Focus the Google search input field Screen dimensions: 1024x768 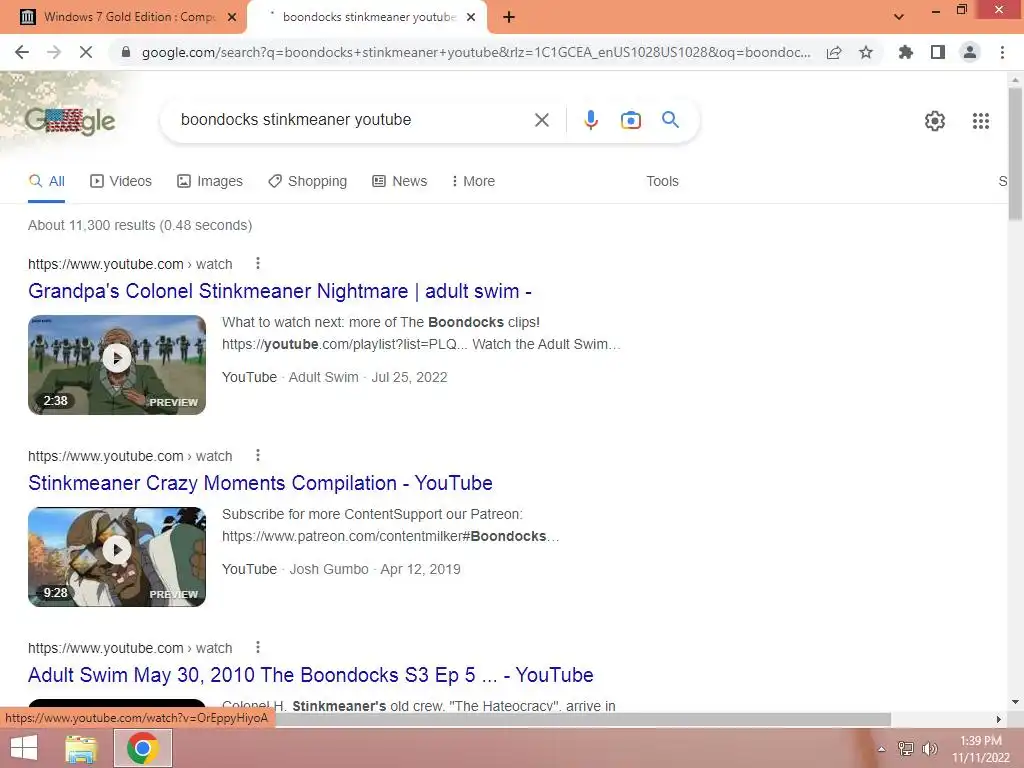353,120
